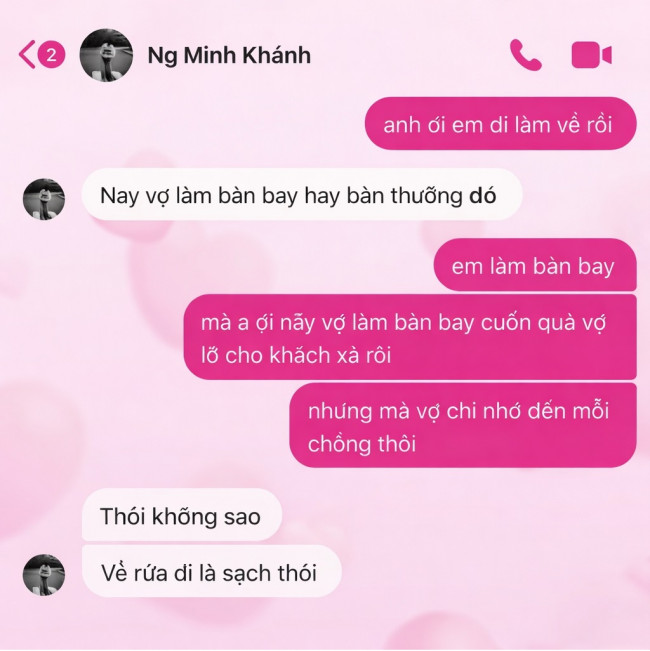This screenshot has width=650, height=651.
Task: Open the unread badge showing 2
Action: [51, 55]
